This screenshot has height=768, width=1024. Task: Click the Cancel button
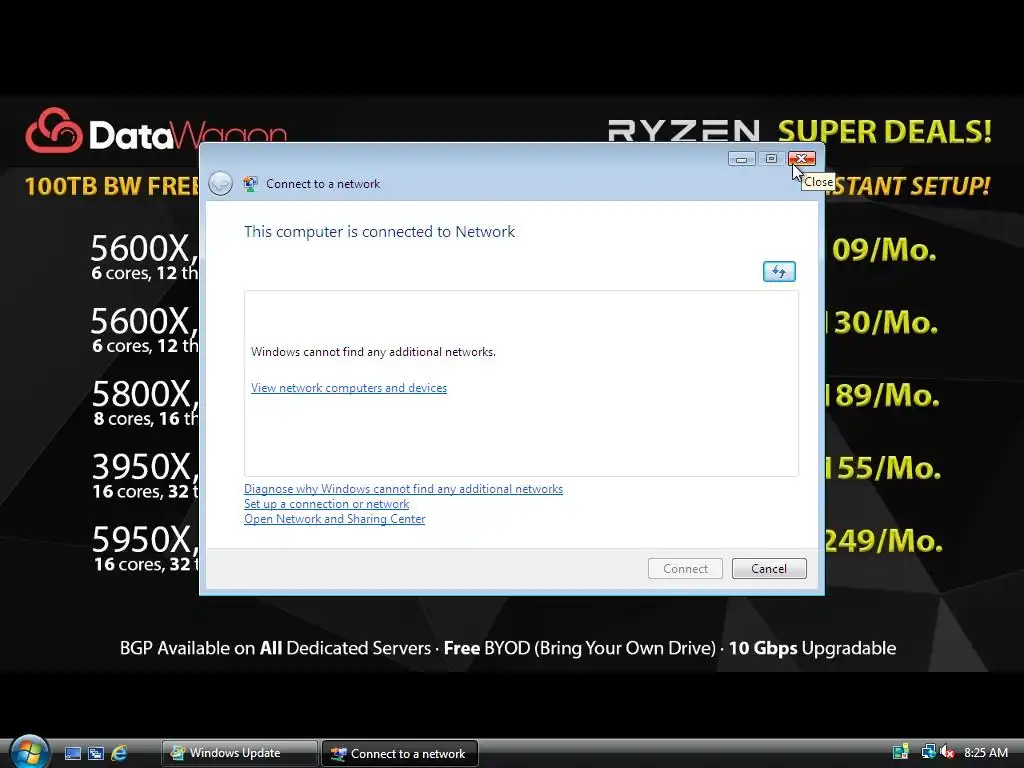pyautogui.click(x=769, y=568)
